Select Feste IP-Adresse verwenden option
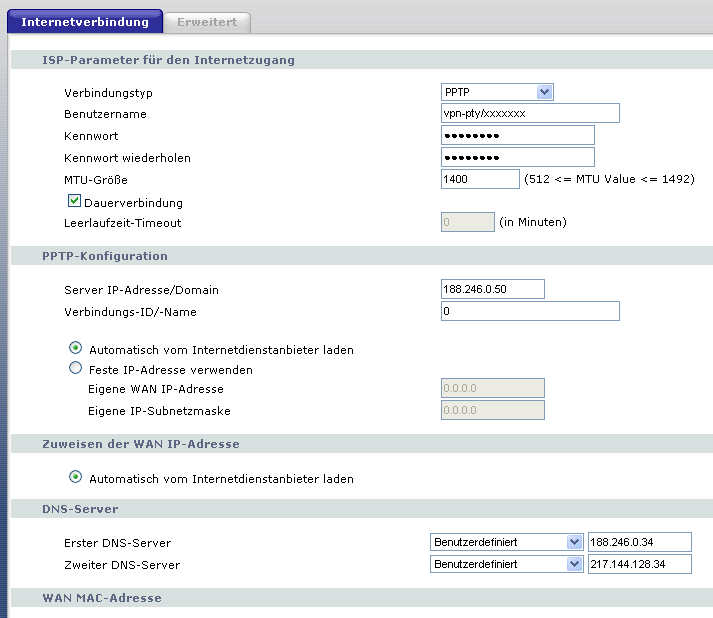713x618 pixels. [x=75, y=368]
